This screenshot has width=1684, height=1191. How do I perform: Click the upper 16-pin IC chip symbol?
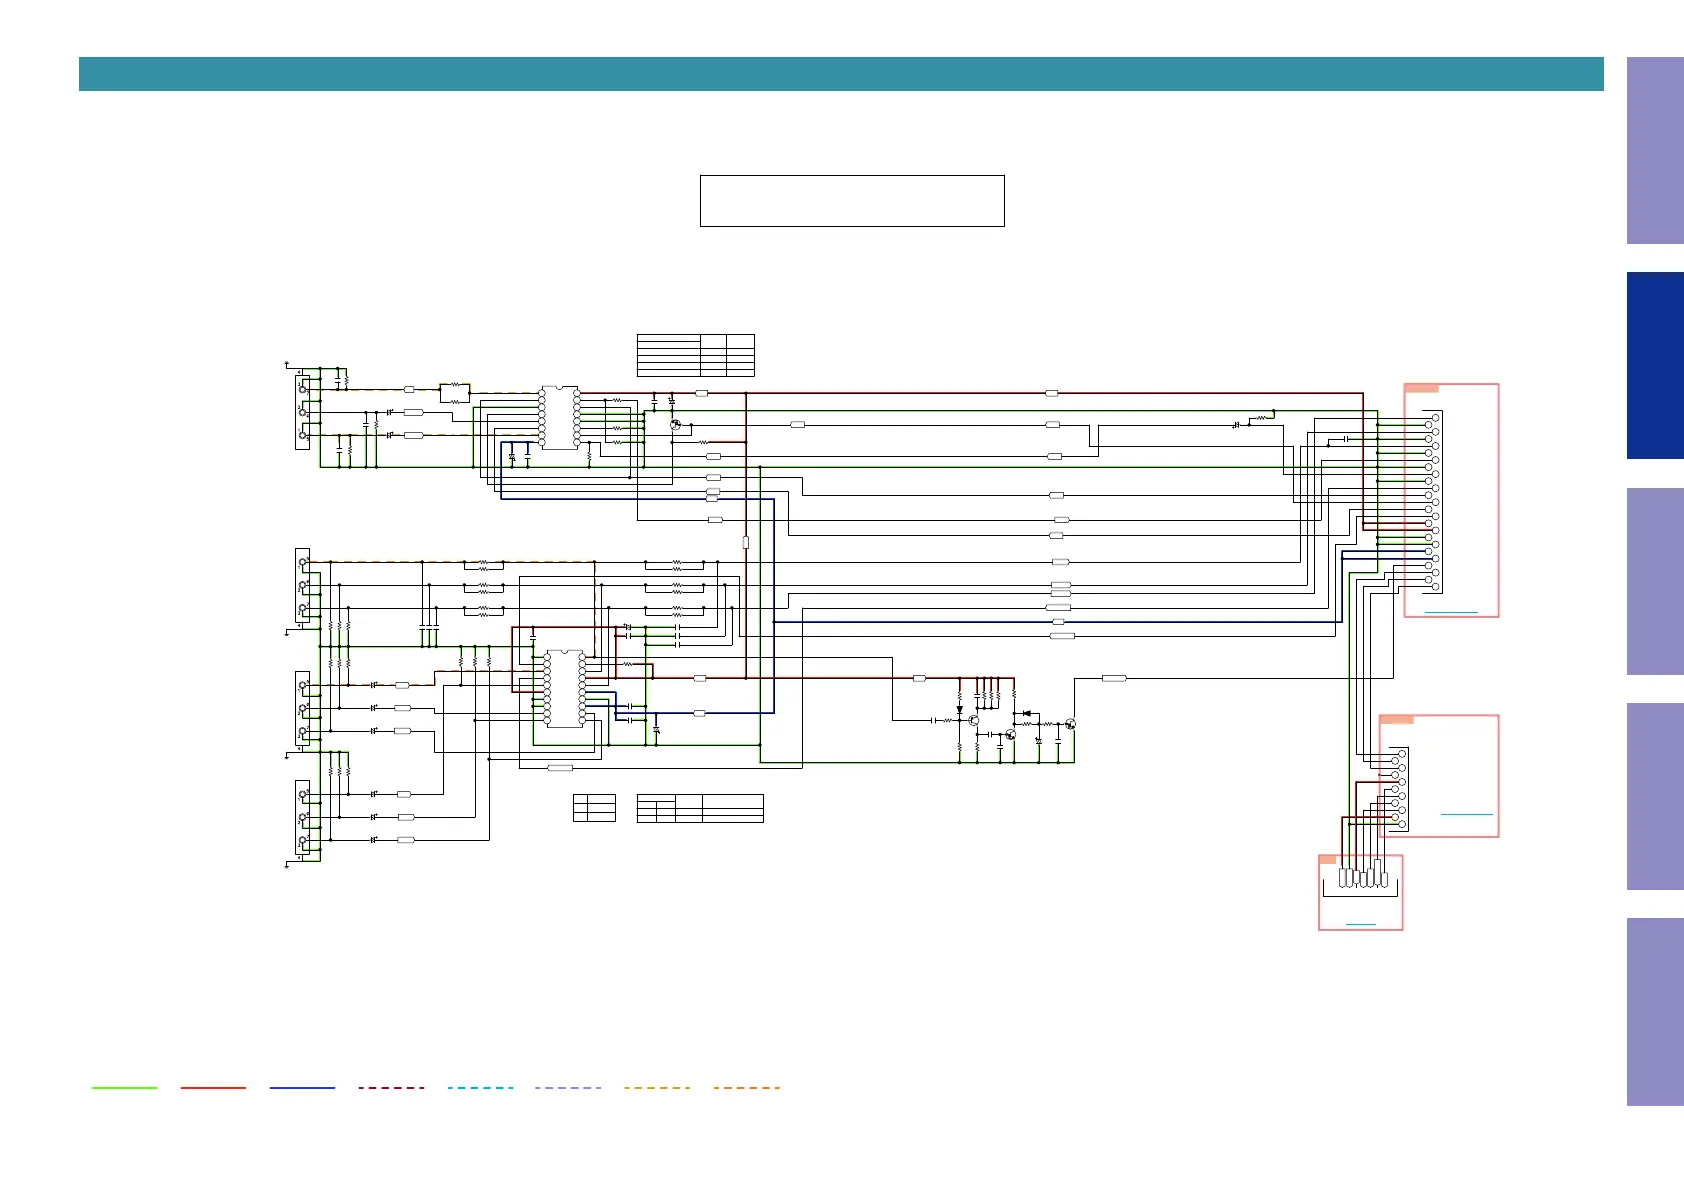559,417
